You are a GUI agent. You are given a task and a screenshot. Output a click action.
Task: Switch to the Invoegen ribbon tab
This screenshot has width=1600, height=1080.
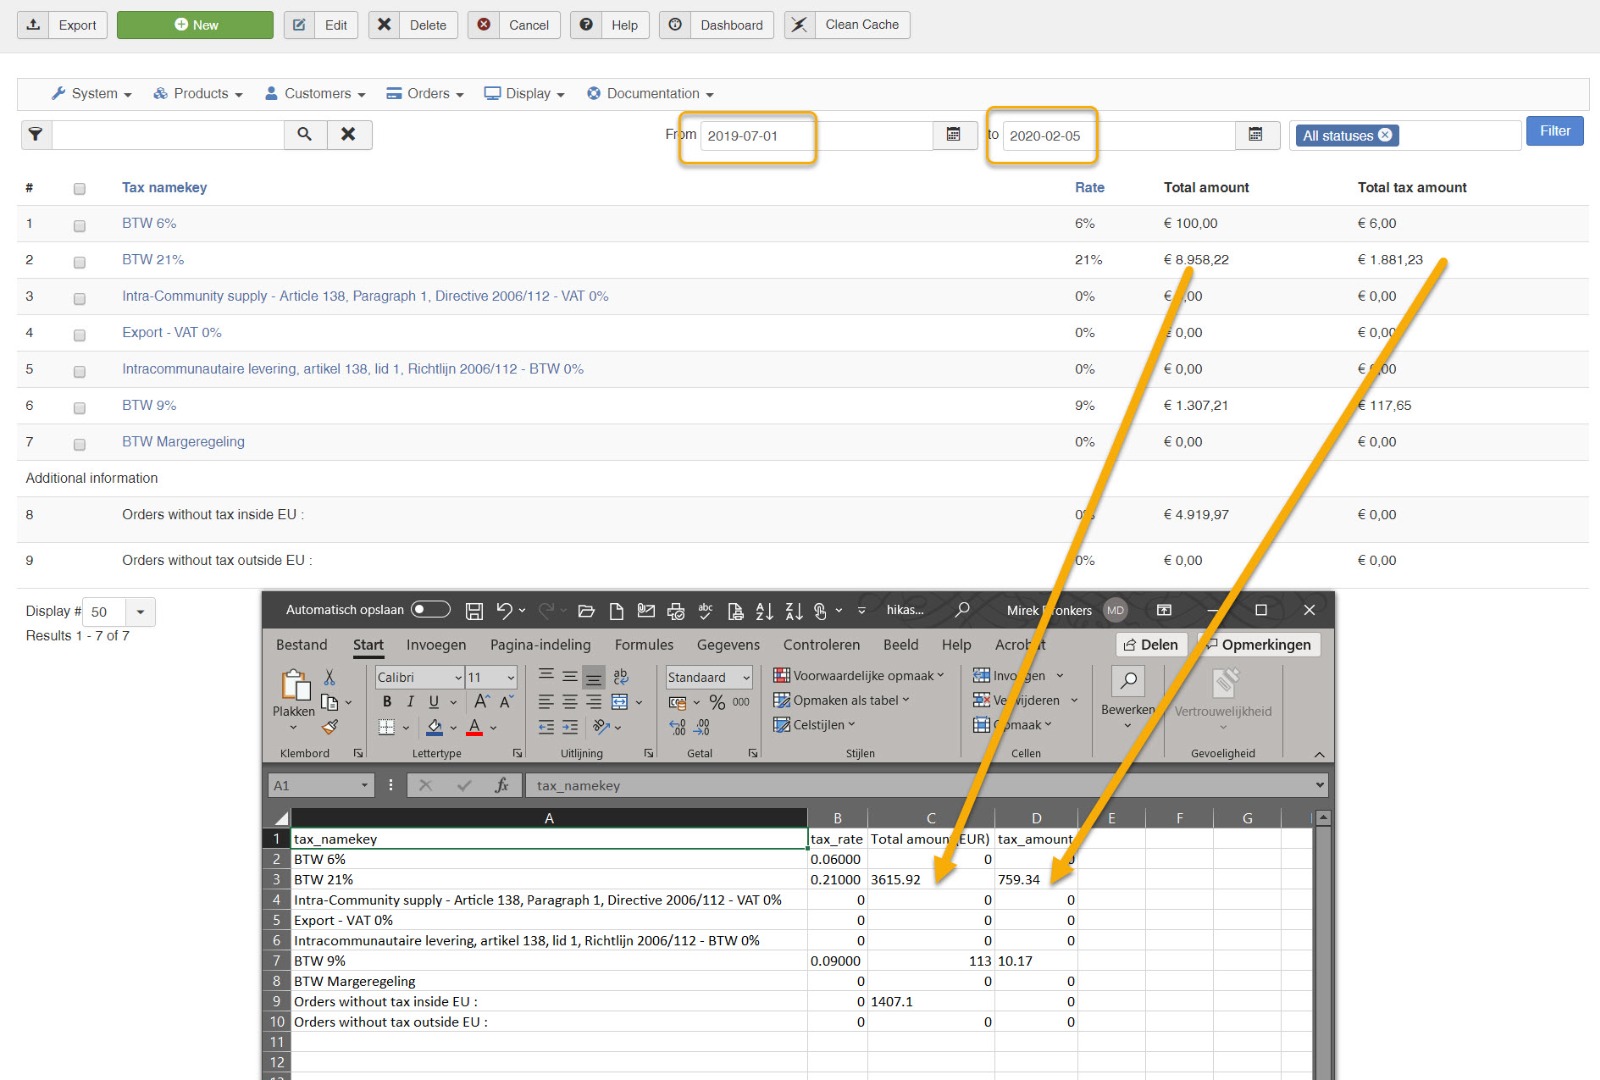pyautogui.click(x=436, y=645)
